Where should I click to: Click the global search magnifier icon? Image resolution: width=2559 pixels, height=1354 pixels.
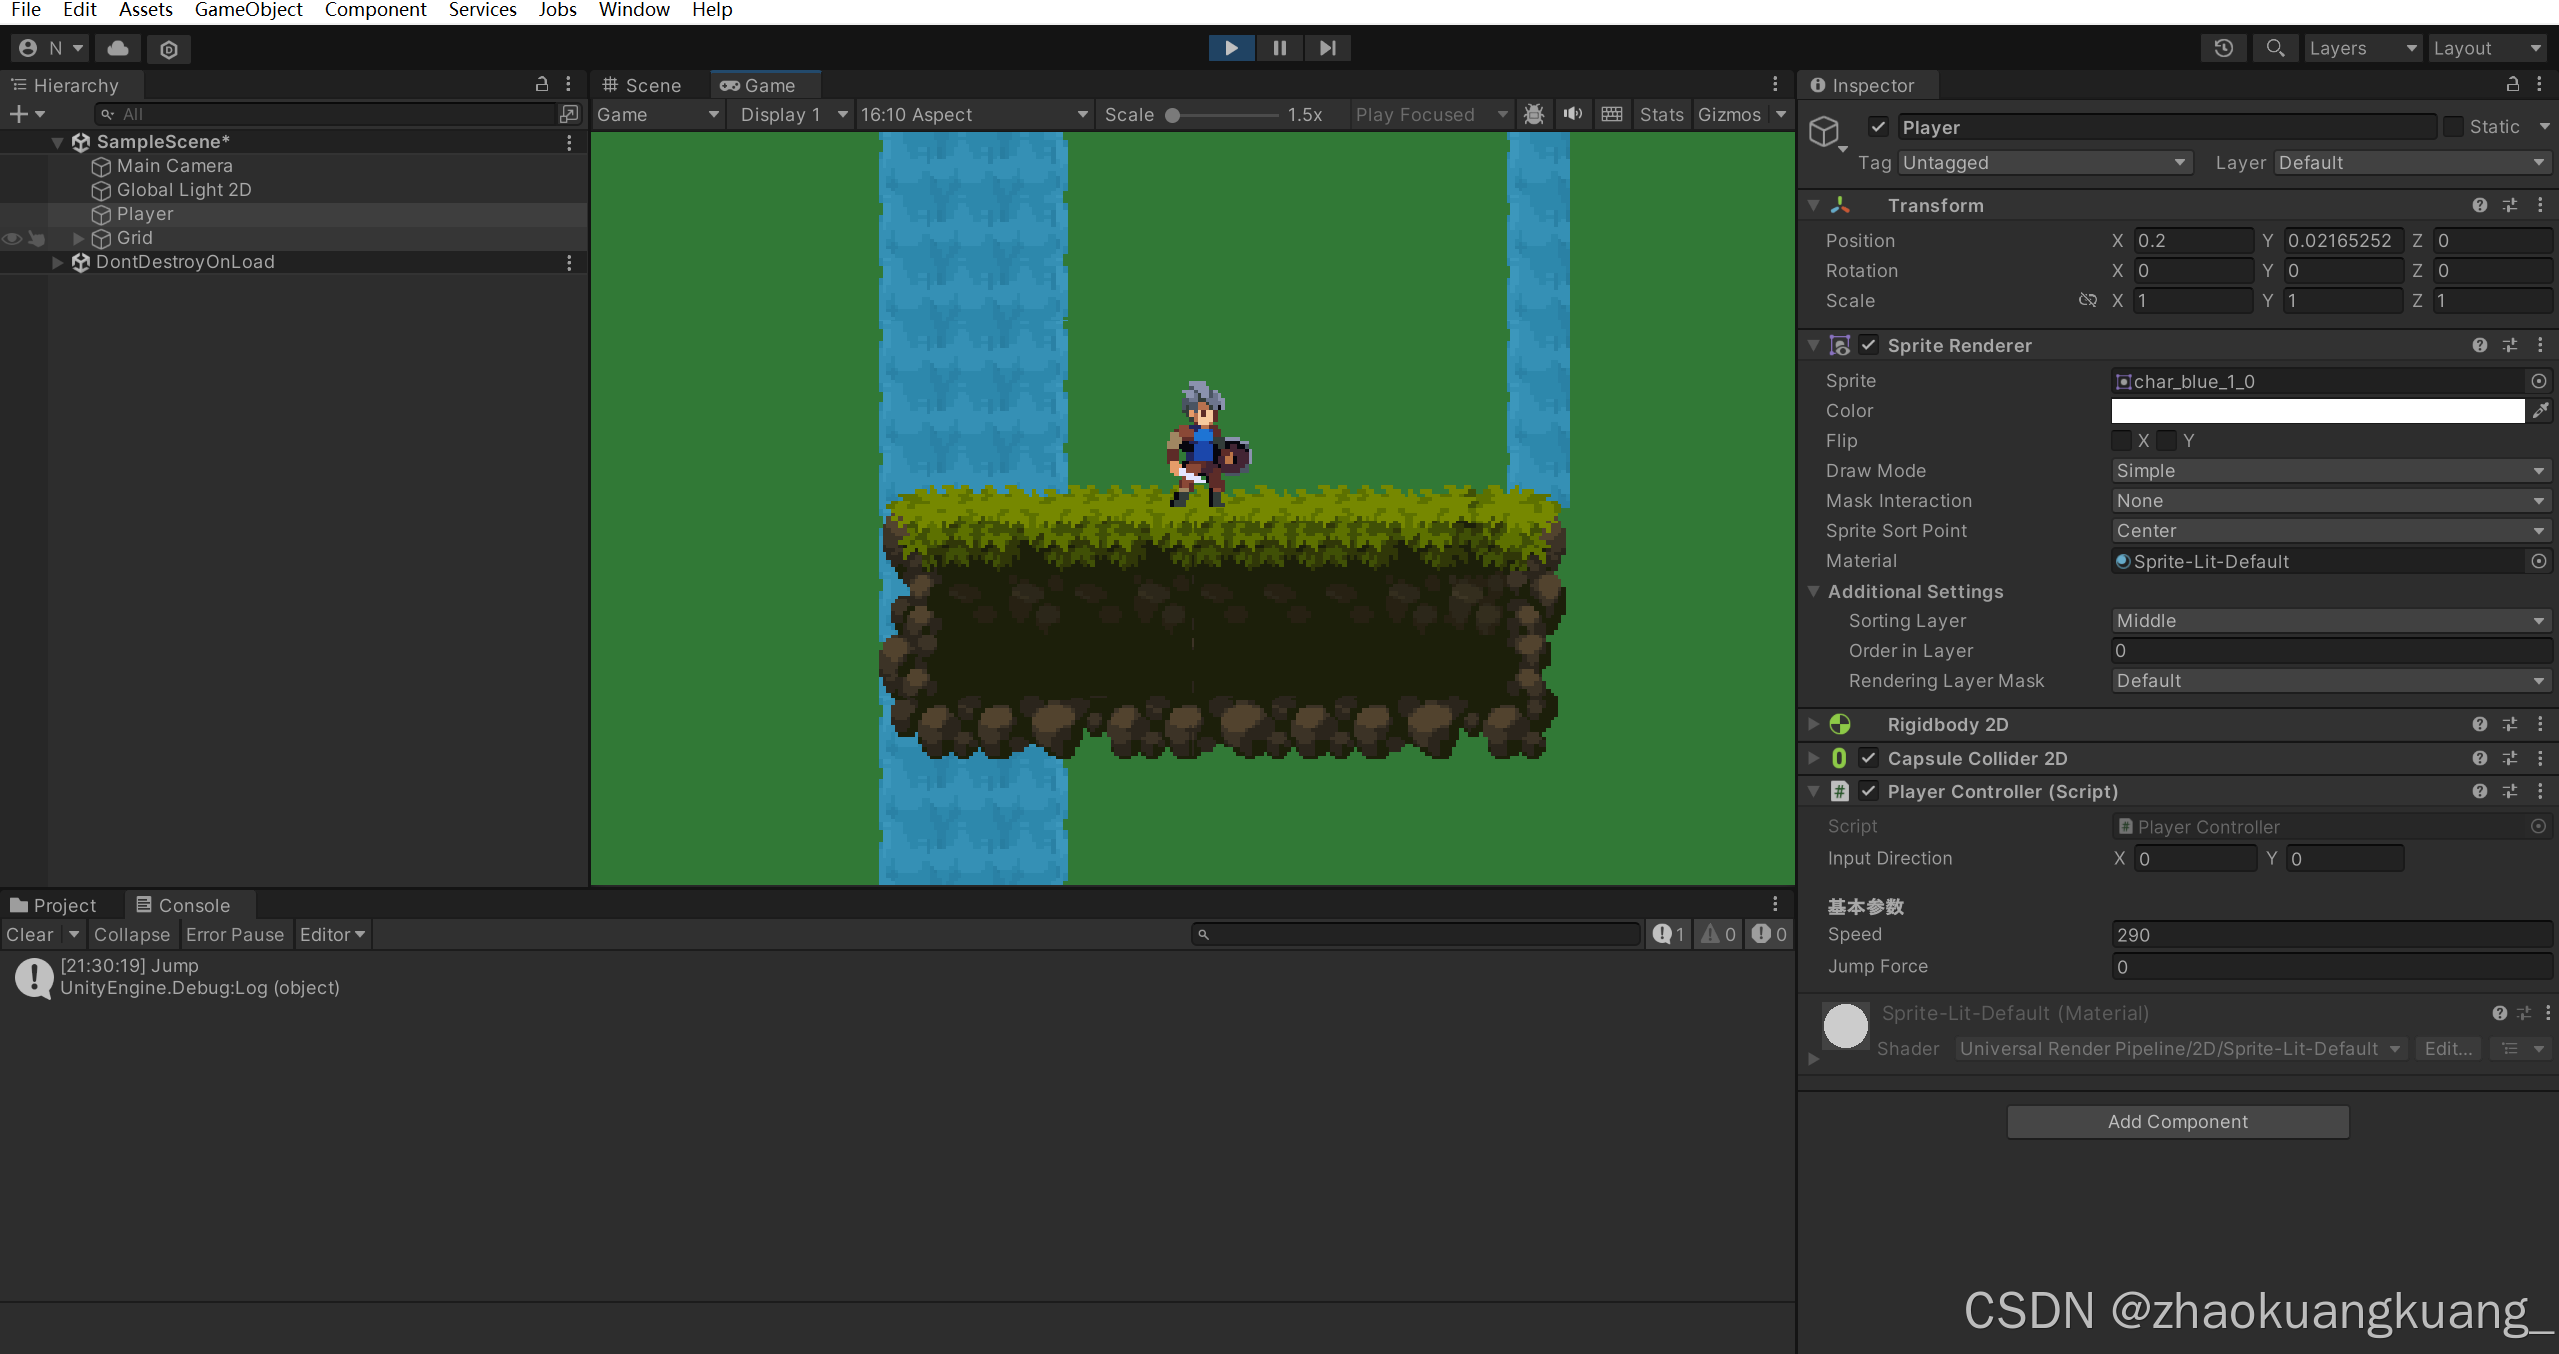point(2275,48)
